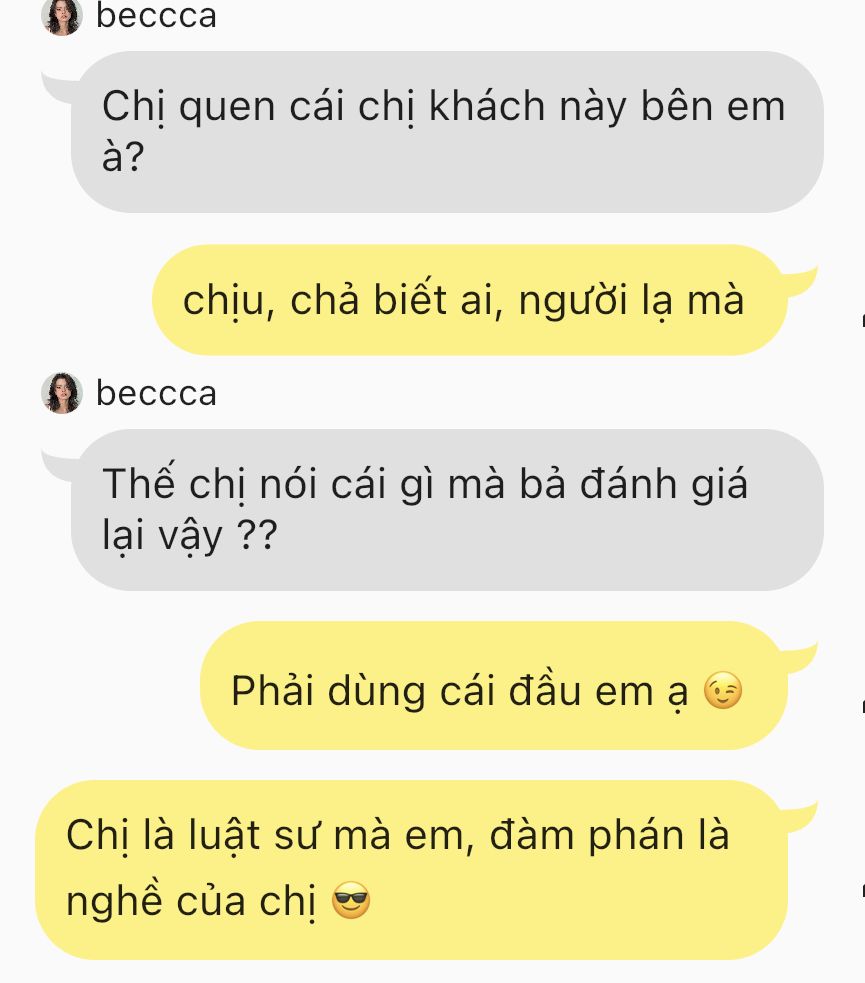Open the topmost 'beccca' username label
Viewport: 865px width, 983px height.
[x=156, y=16]
